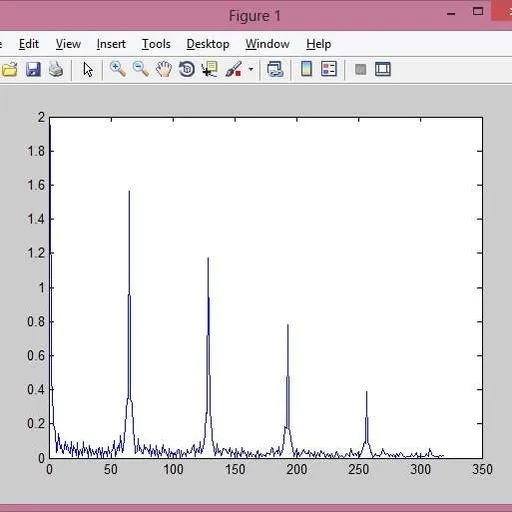Save the figure with the floppy disk icon
The image size is (512, 512).
(x=33, y=70)
